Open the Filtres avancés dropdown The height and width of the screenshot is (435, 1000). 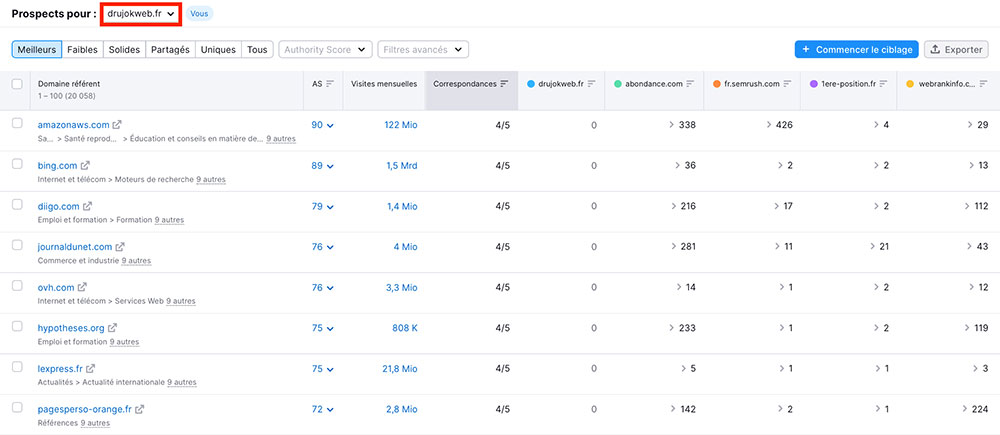tap(423, 50)
